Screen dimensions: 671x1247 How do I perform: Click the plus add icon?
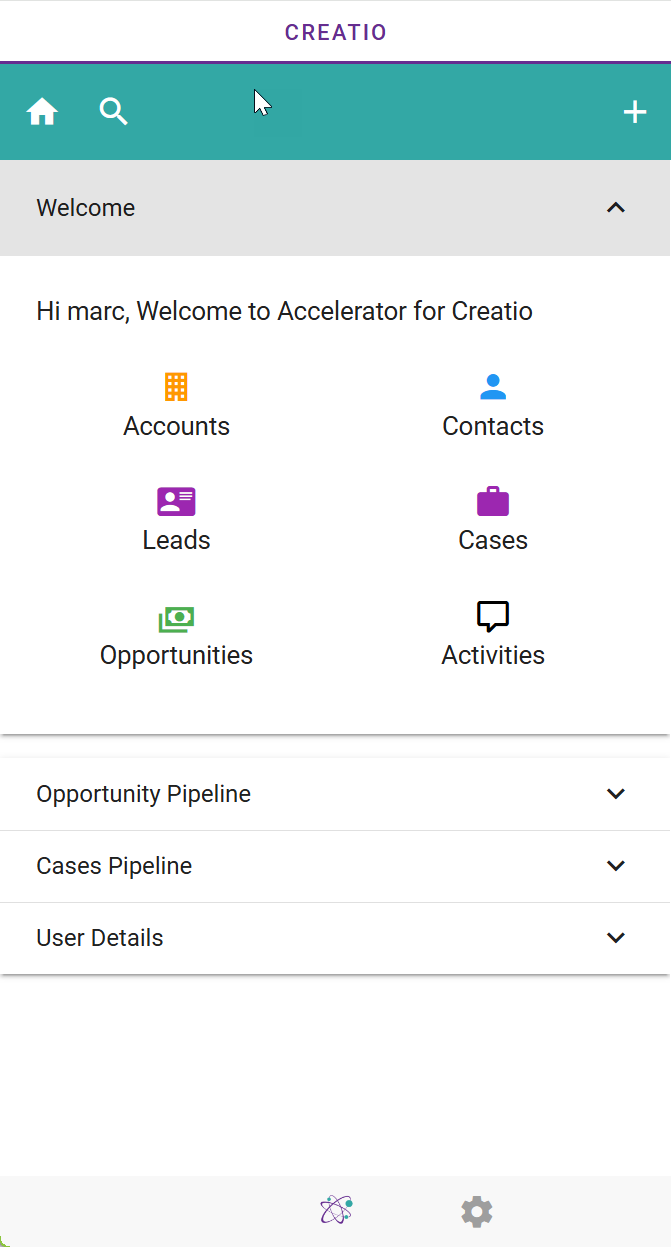coord(635,112)
